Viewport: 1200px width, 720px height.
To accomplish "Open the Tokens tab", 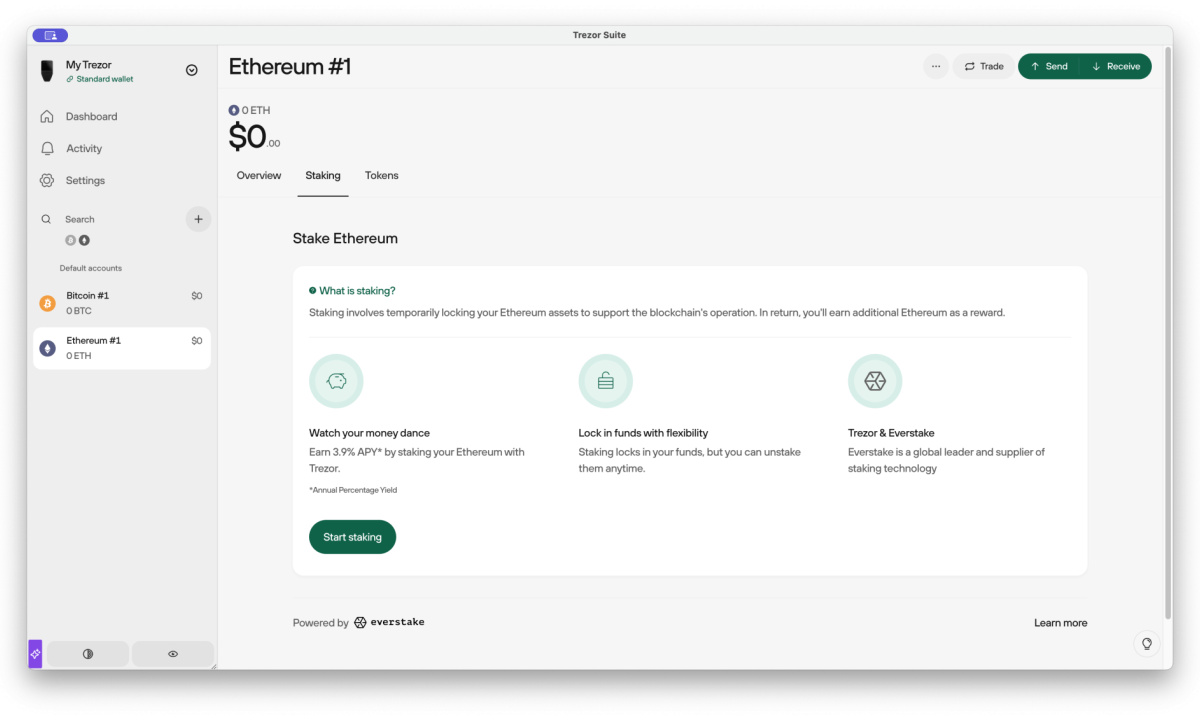I will [382, 176].
